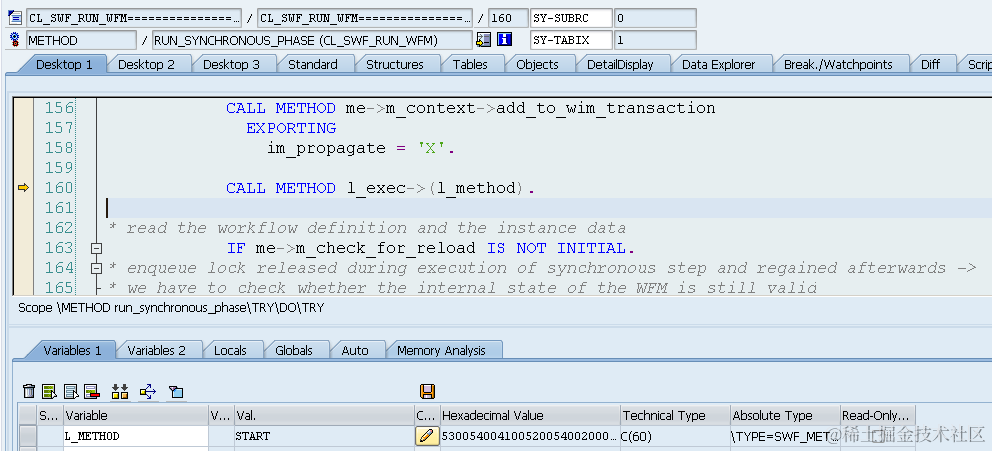Switch to the Desktop 3 tab

point(231,64)
